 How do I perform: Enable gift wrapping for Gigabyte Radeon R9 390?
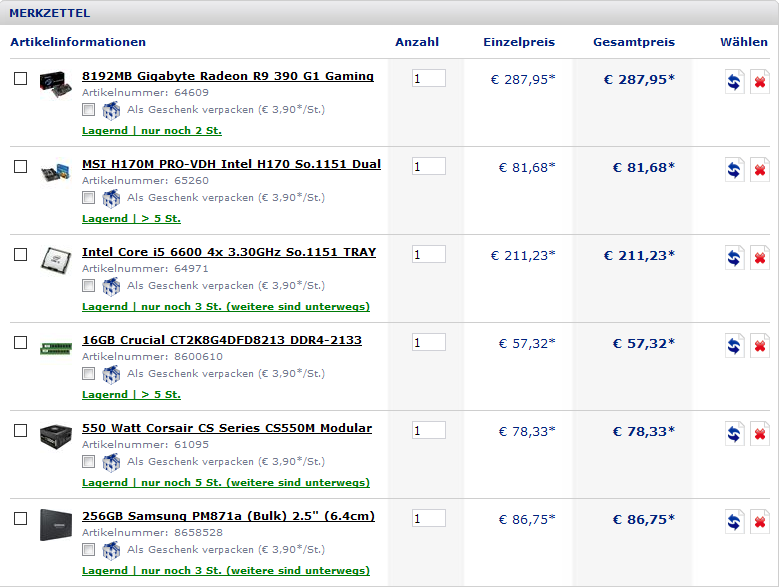click(88, 109)
